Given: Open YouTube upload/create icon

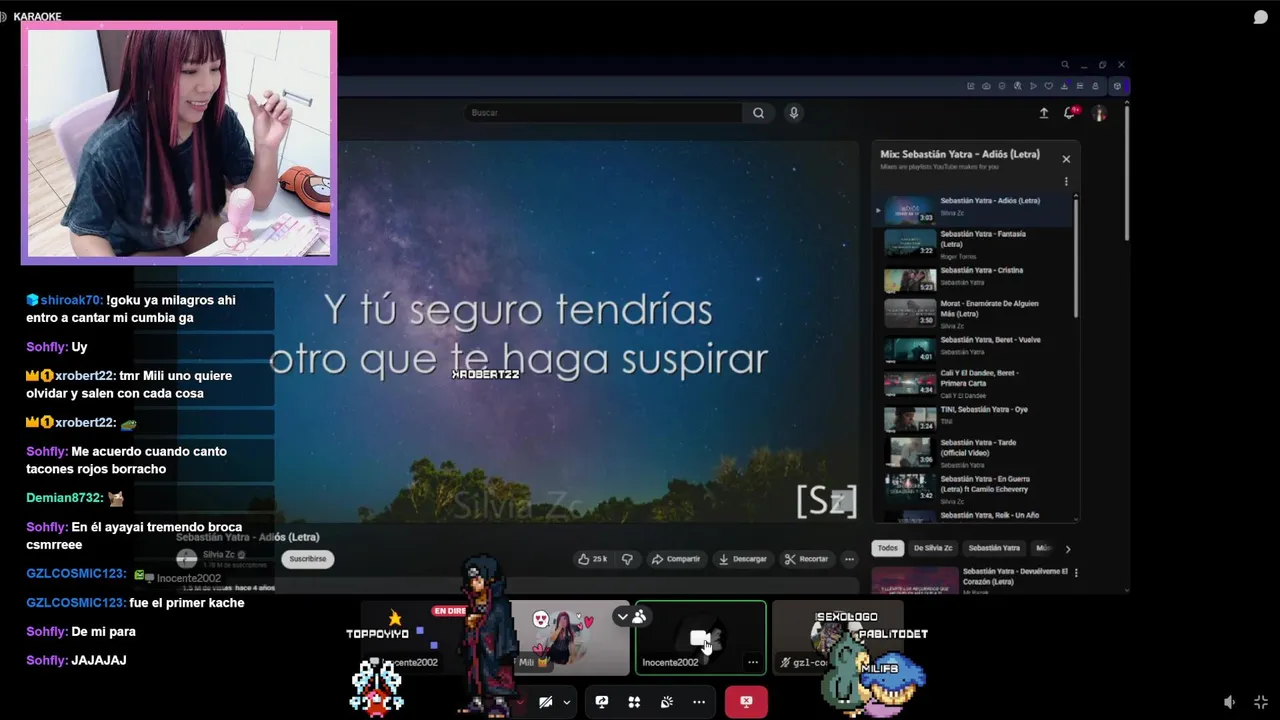Looking at the screenshot, I should tap(1044, 113).
